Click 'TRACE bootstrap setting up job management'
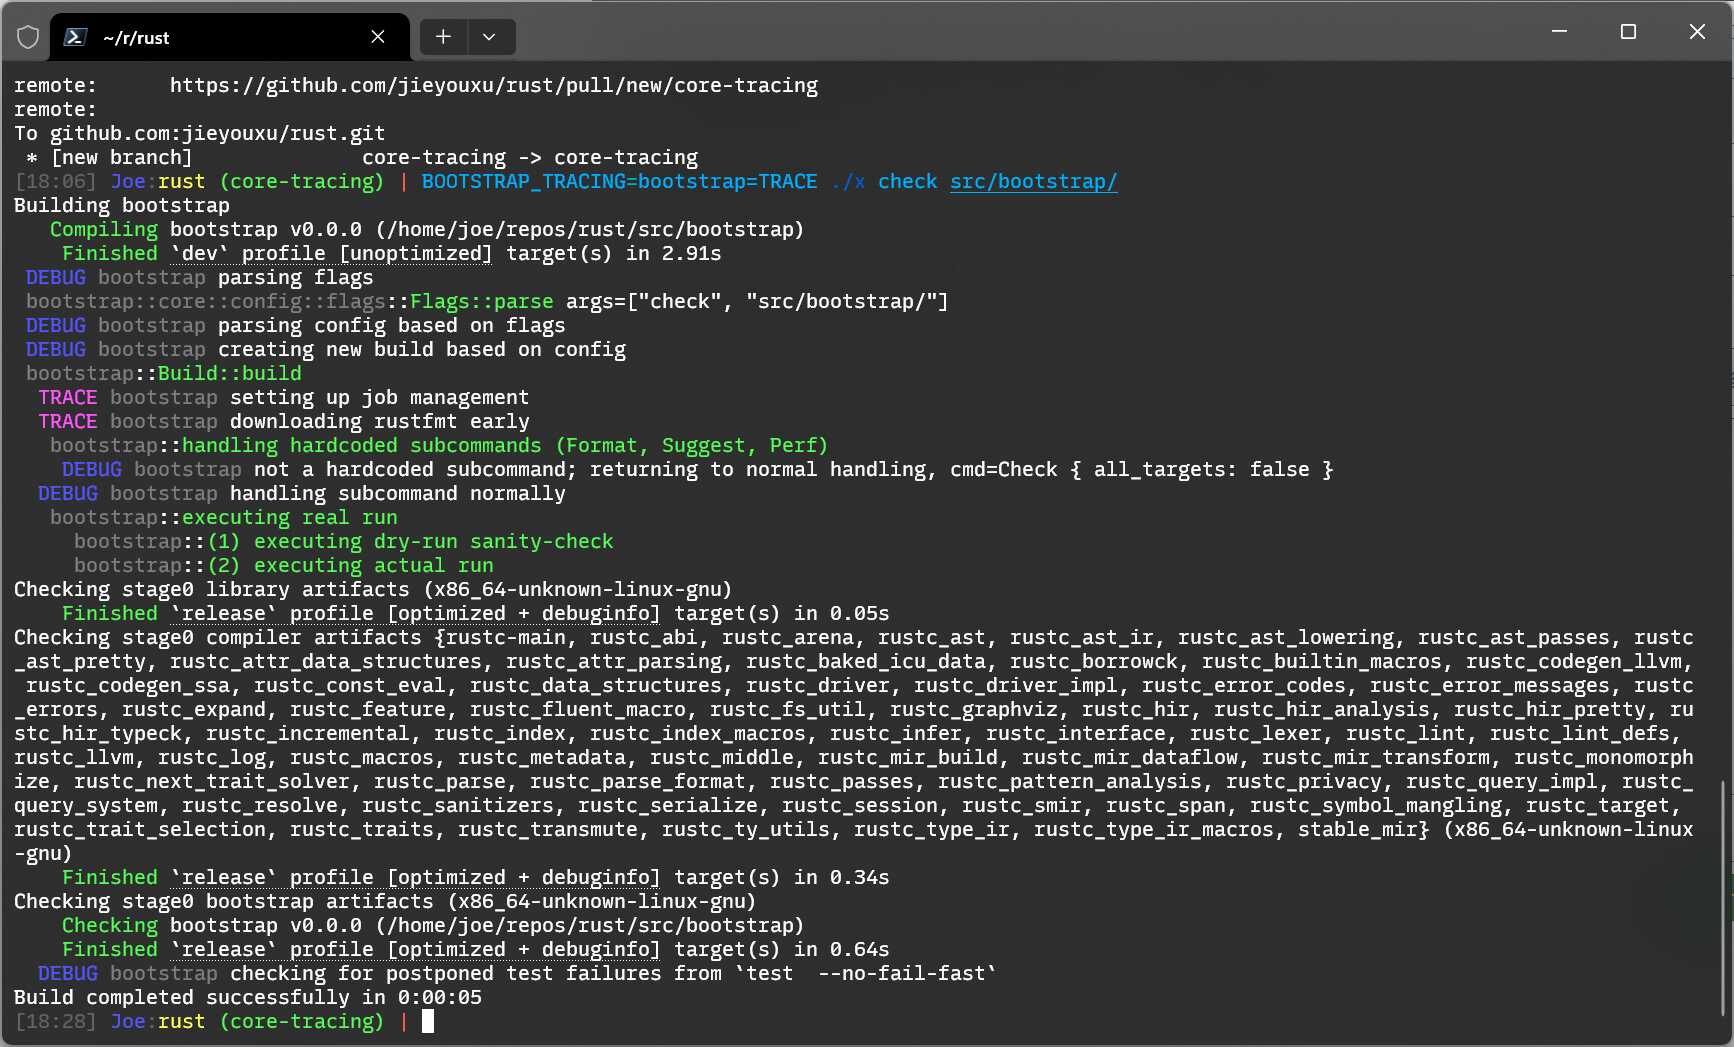1734x1047 pixels. (x=283, y=397)
